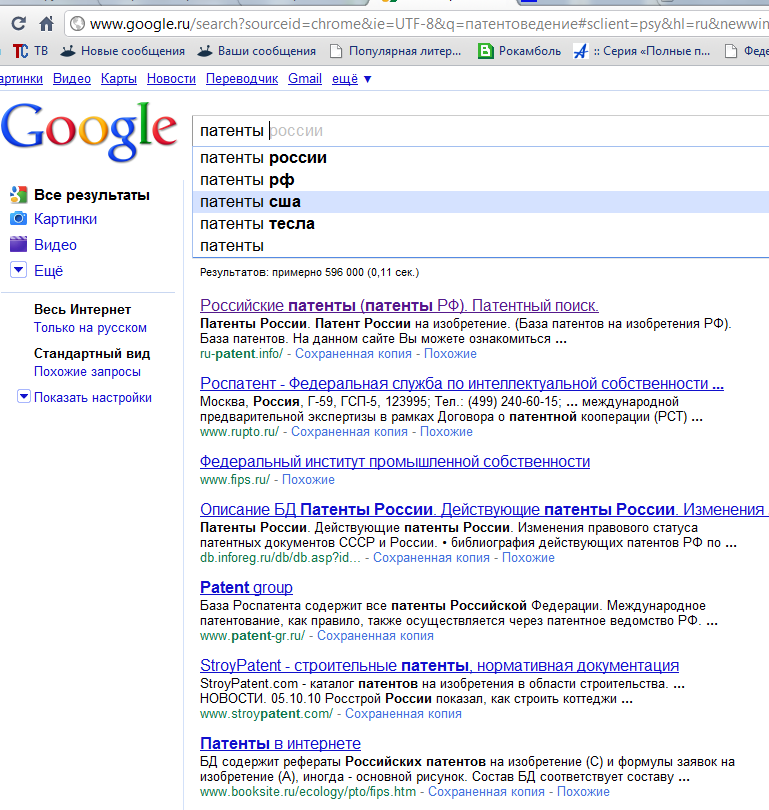The height and width of the screenshot is (810, 769).
Task: Open Сохраненная копия for www.patent-gr.ru
Action: [x=375, y=636]
